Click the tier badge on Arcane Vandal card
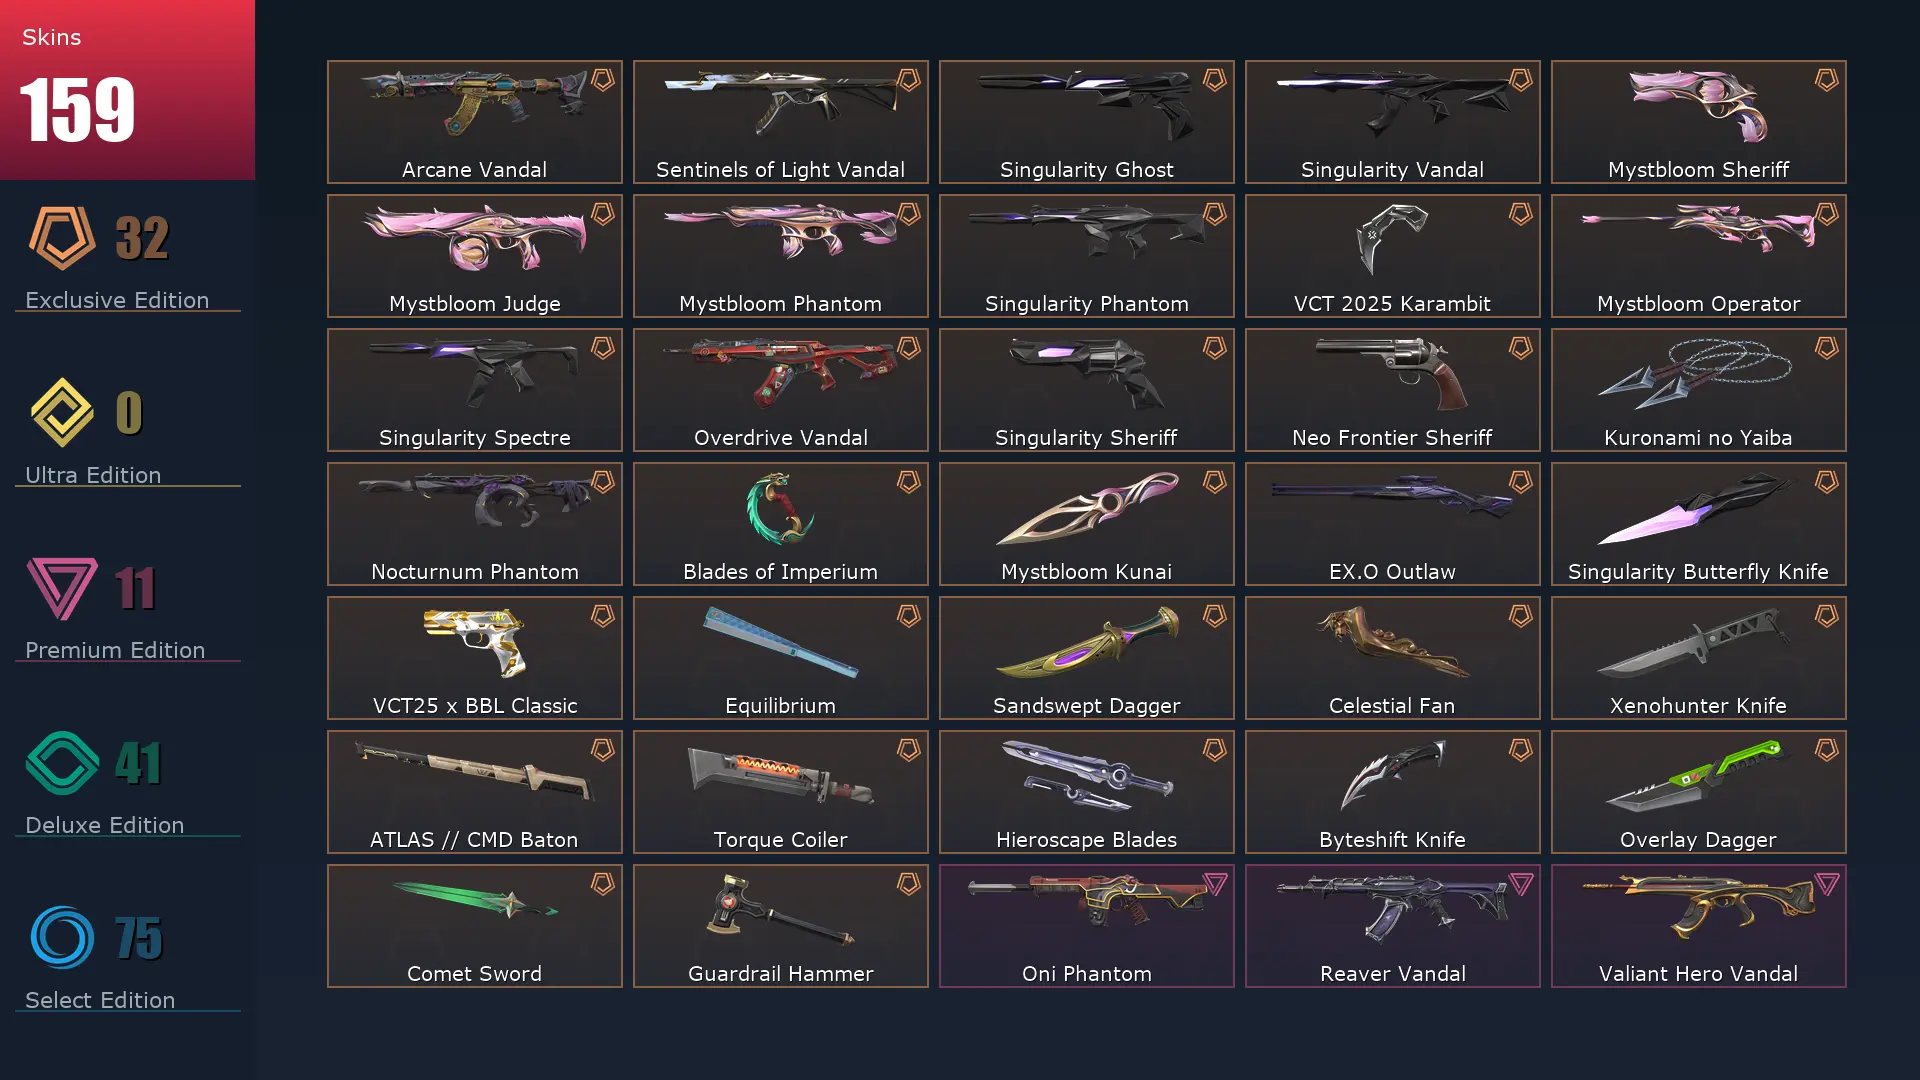The image size is (1920, 1080). click(603, 80)
